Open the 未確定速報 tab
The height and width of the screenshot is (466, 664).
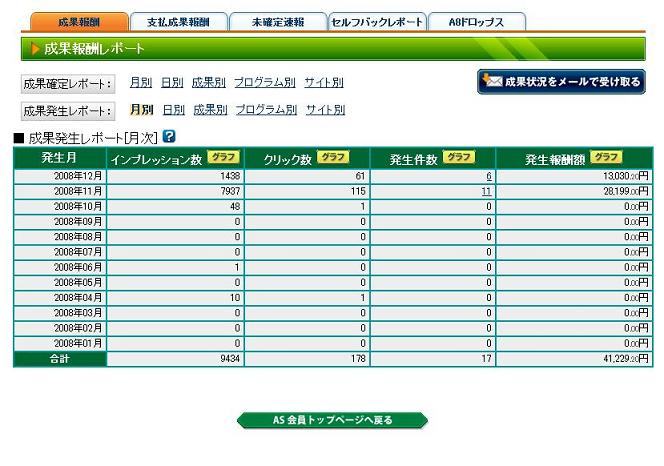(278, 22)
